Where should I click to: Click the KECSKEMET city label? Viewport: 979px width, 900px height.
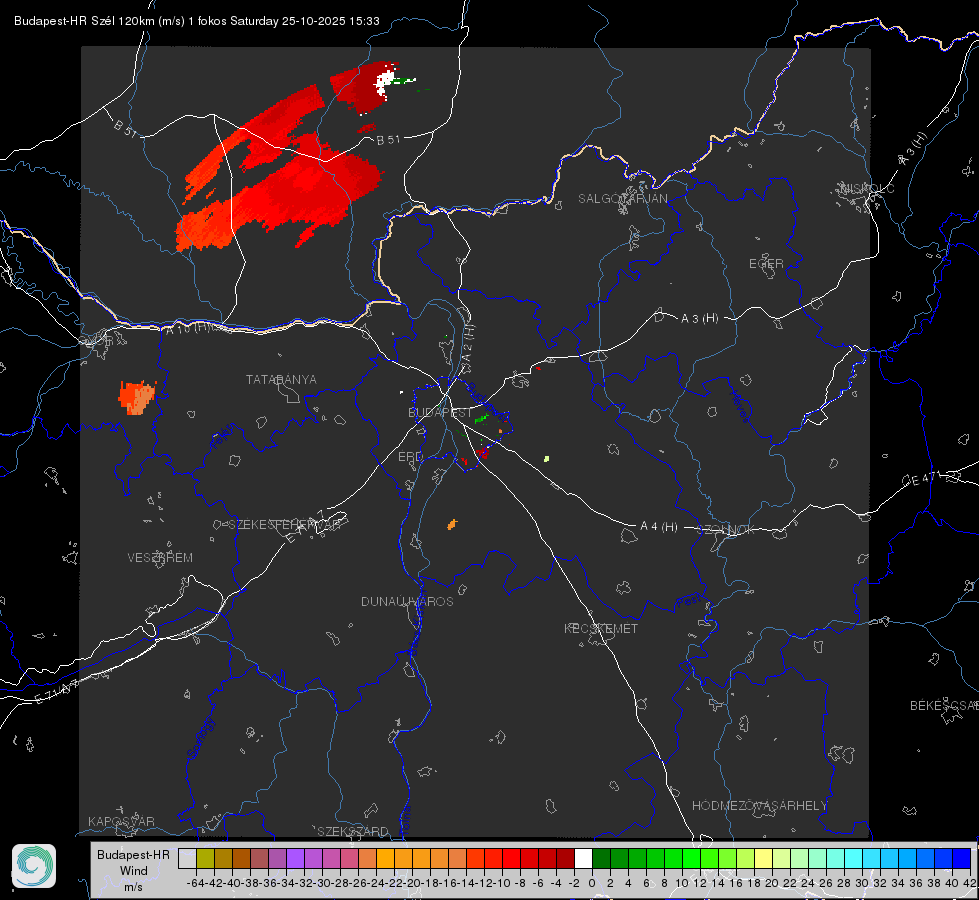pos(601,628)
